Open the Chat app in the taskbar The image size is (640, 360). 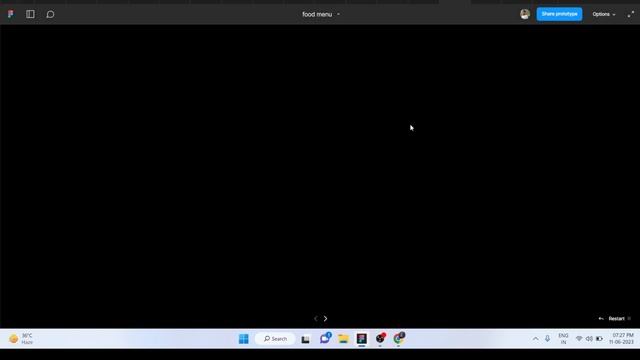click(325, 338)
